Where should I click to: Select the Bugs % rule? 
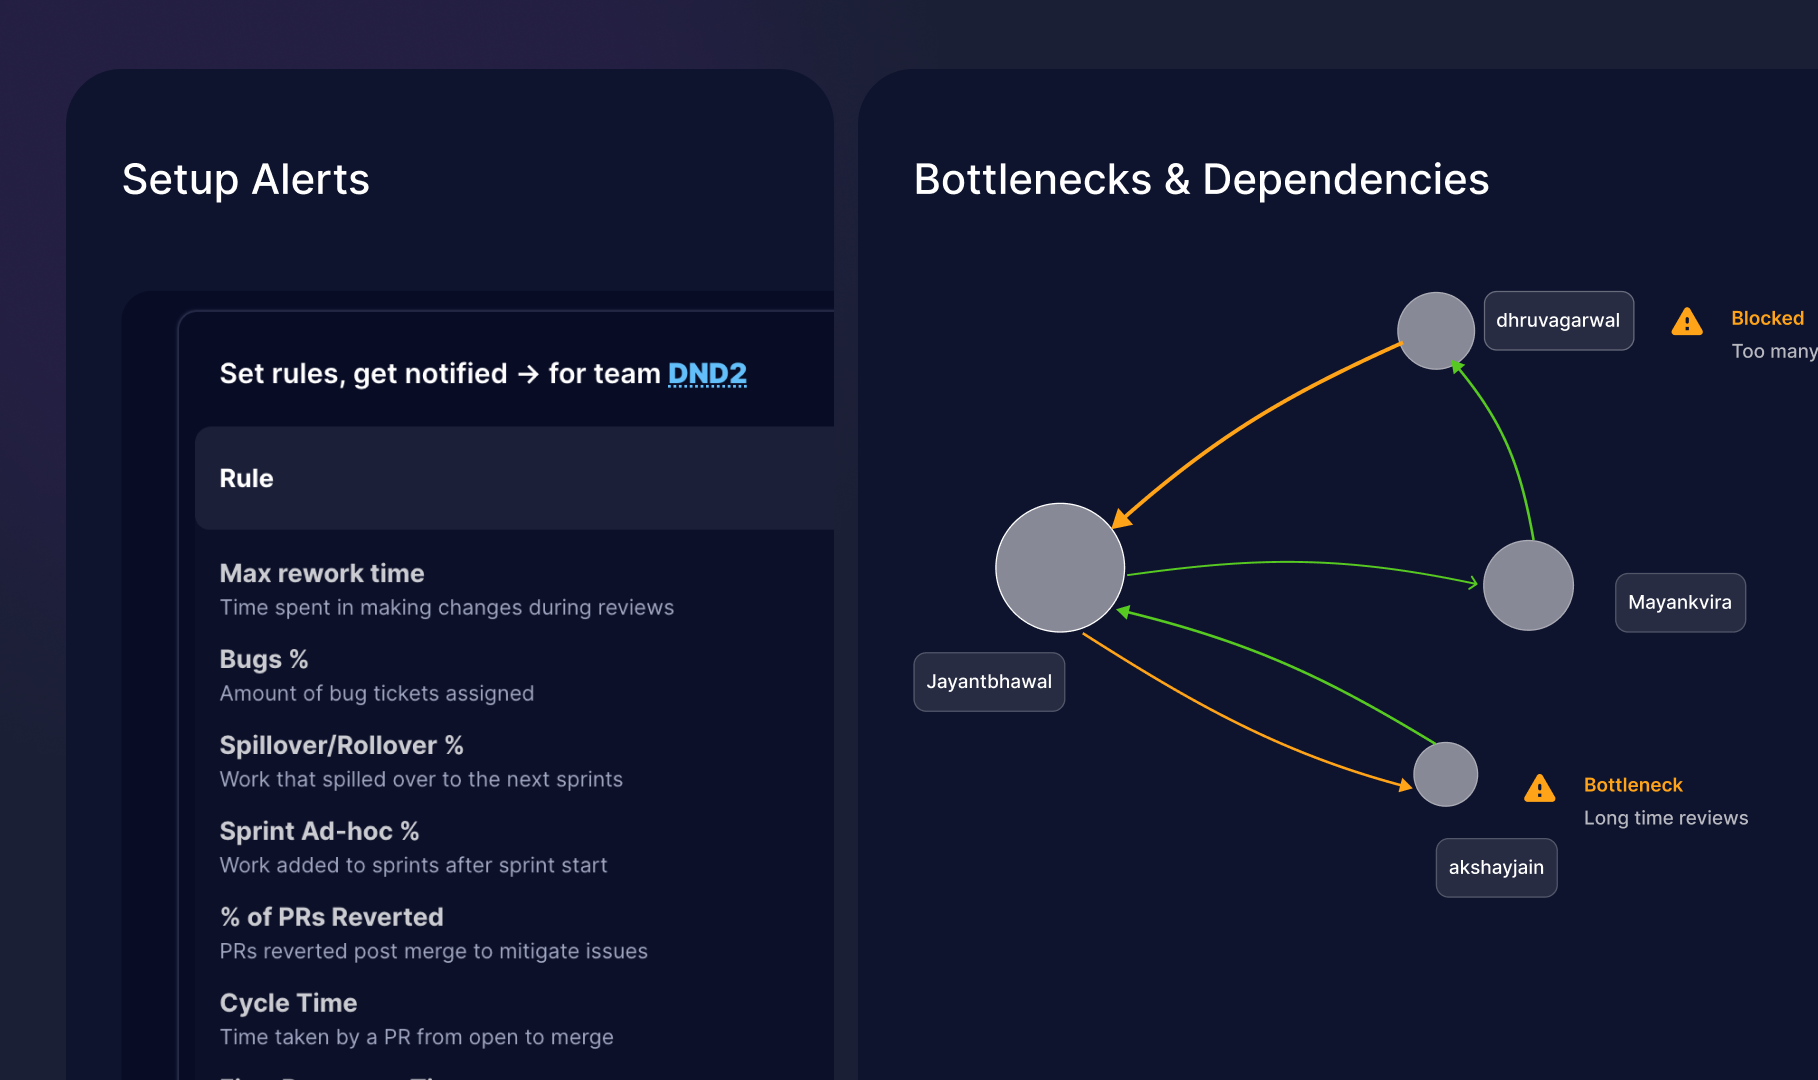(x=264, y=659)
